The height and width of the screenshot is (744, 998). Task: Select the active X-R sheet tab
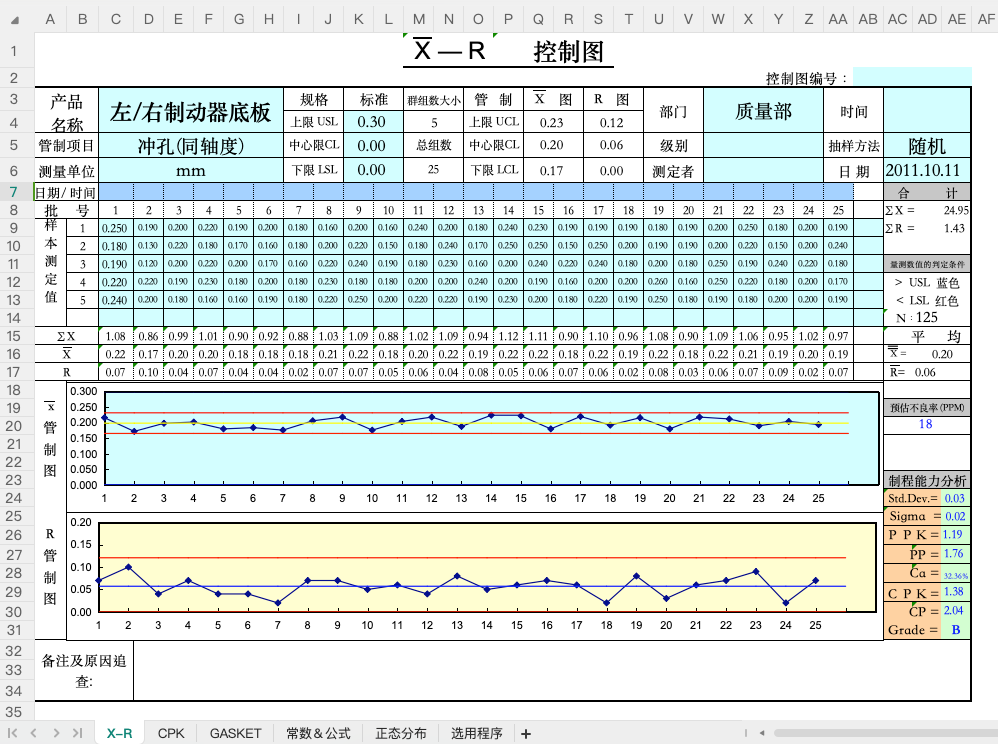pos(119,733)
